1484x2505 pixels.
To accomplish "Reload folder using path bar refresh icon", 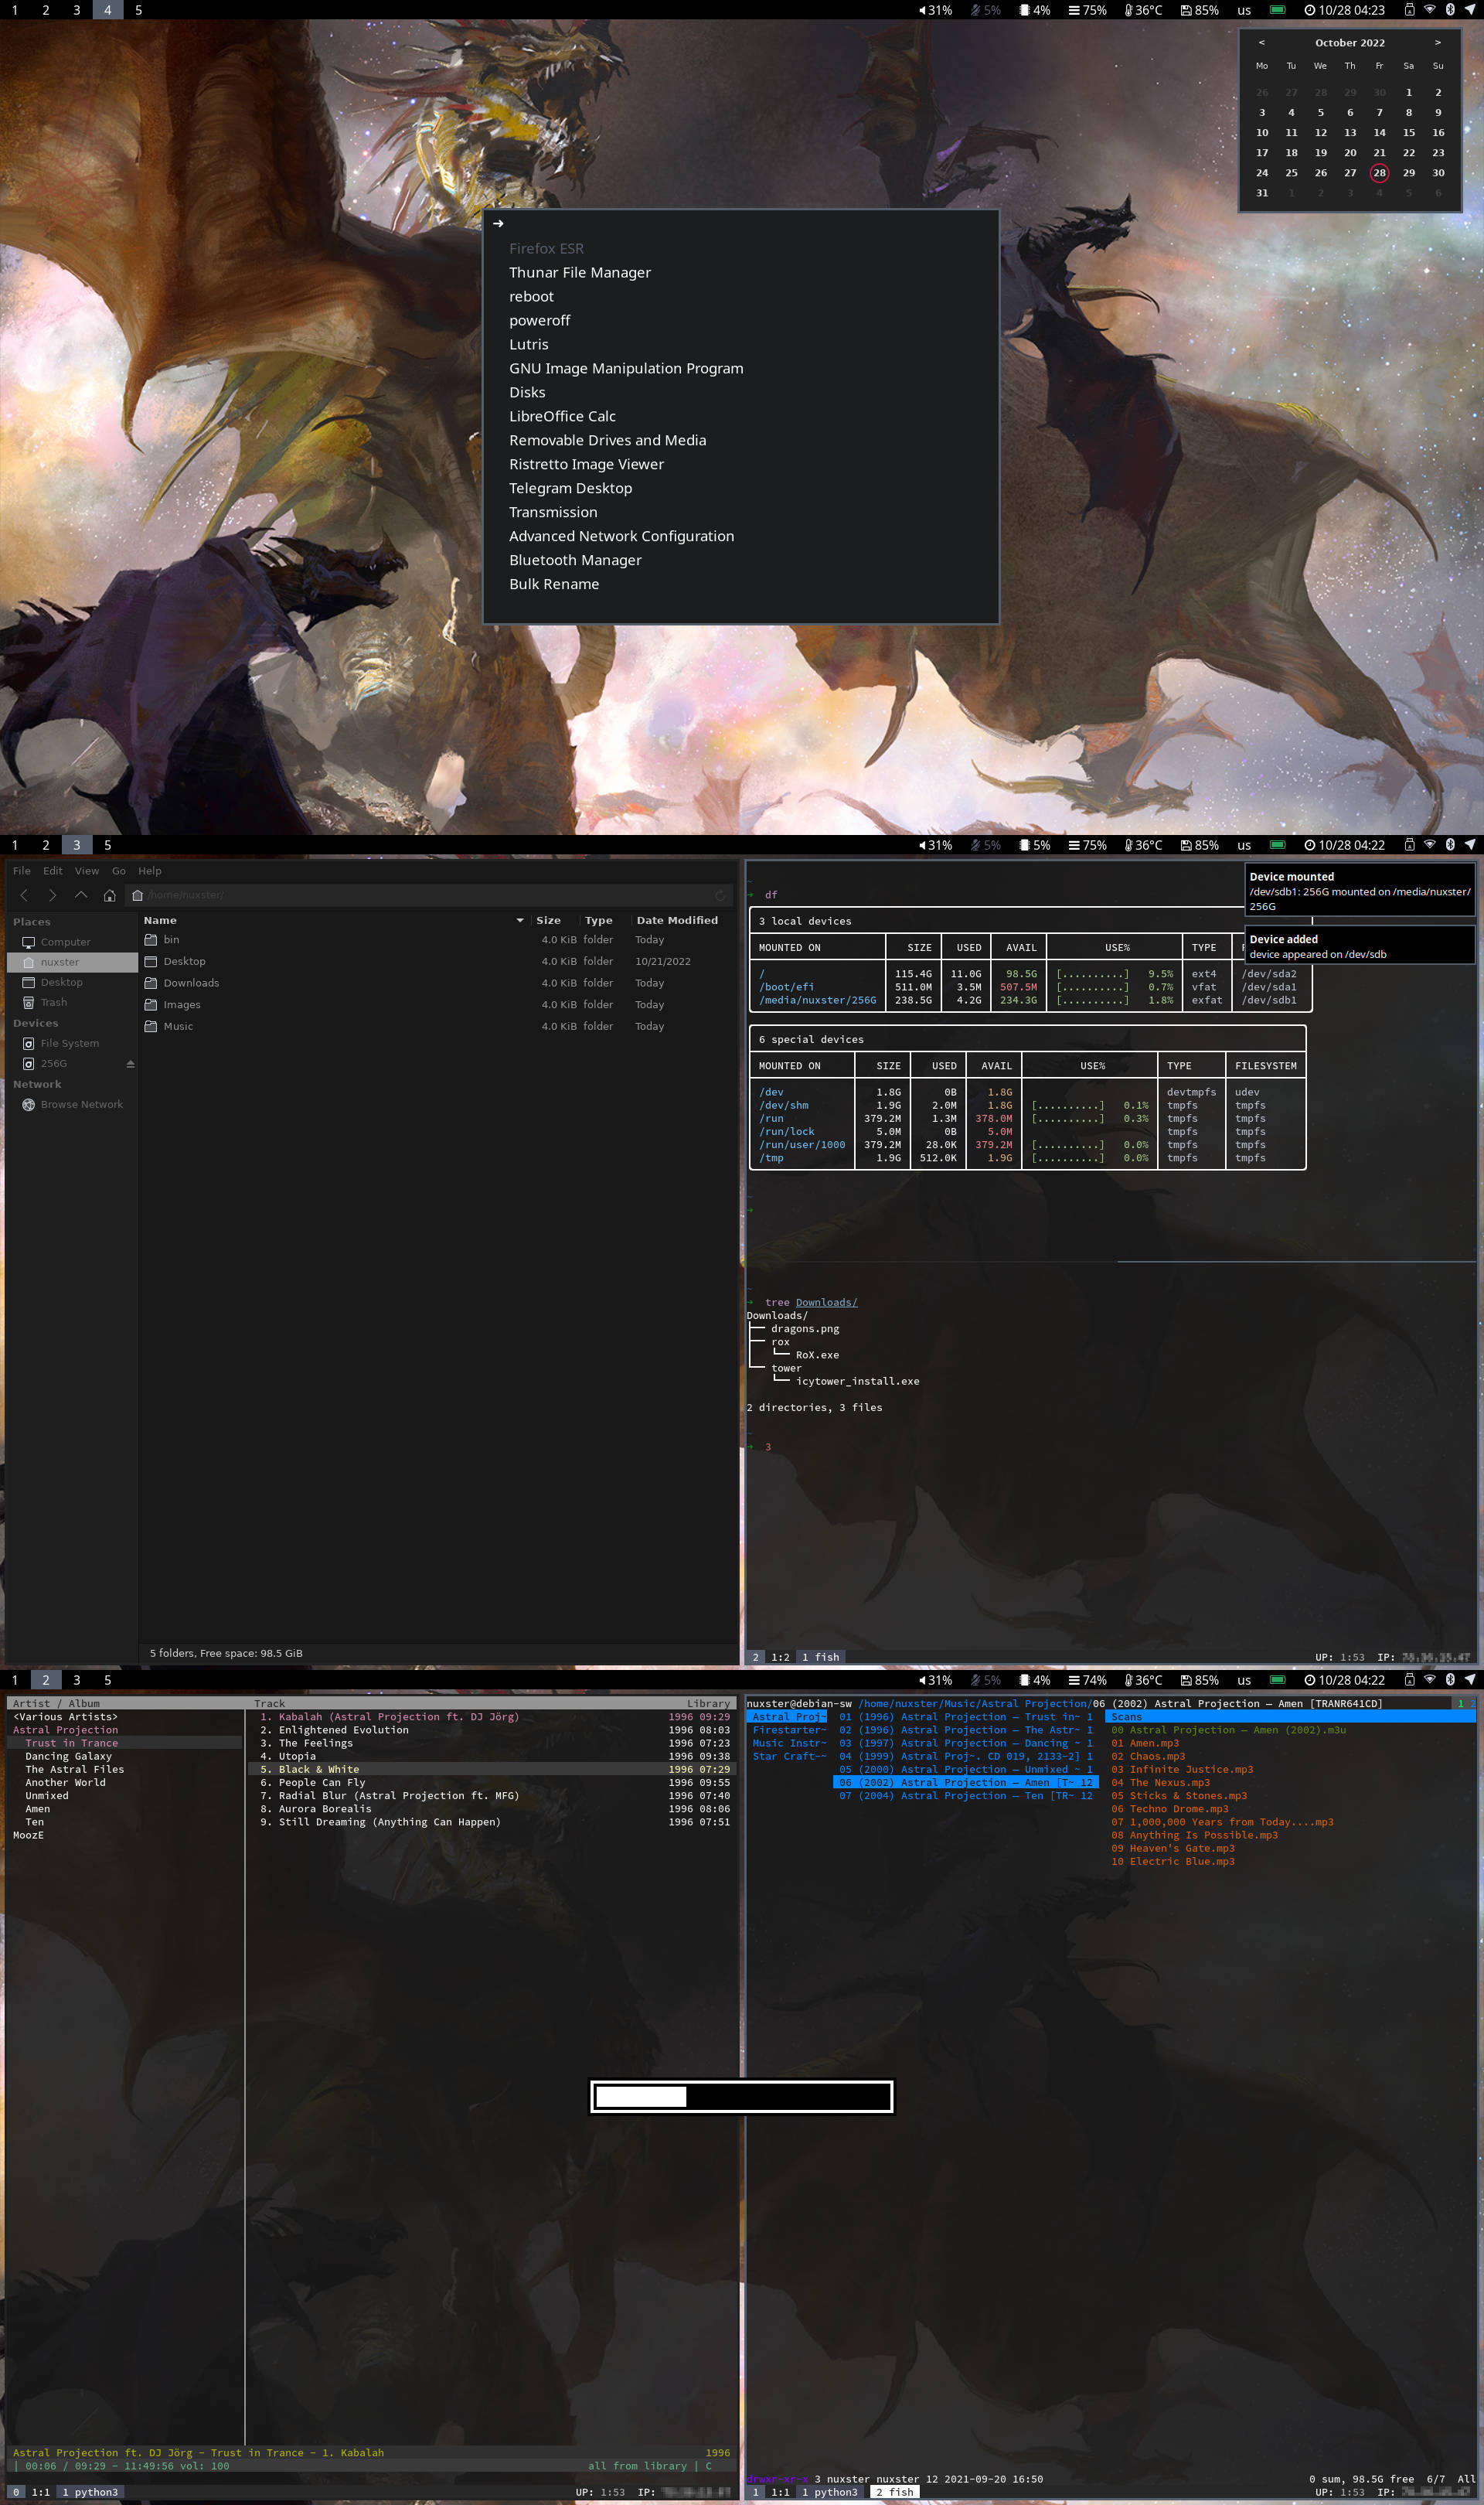I will pyautogui.click(x=720, y=895).
